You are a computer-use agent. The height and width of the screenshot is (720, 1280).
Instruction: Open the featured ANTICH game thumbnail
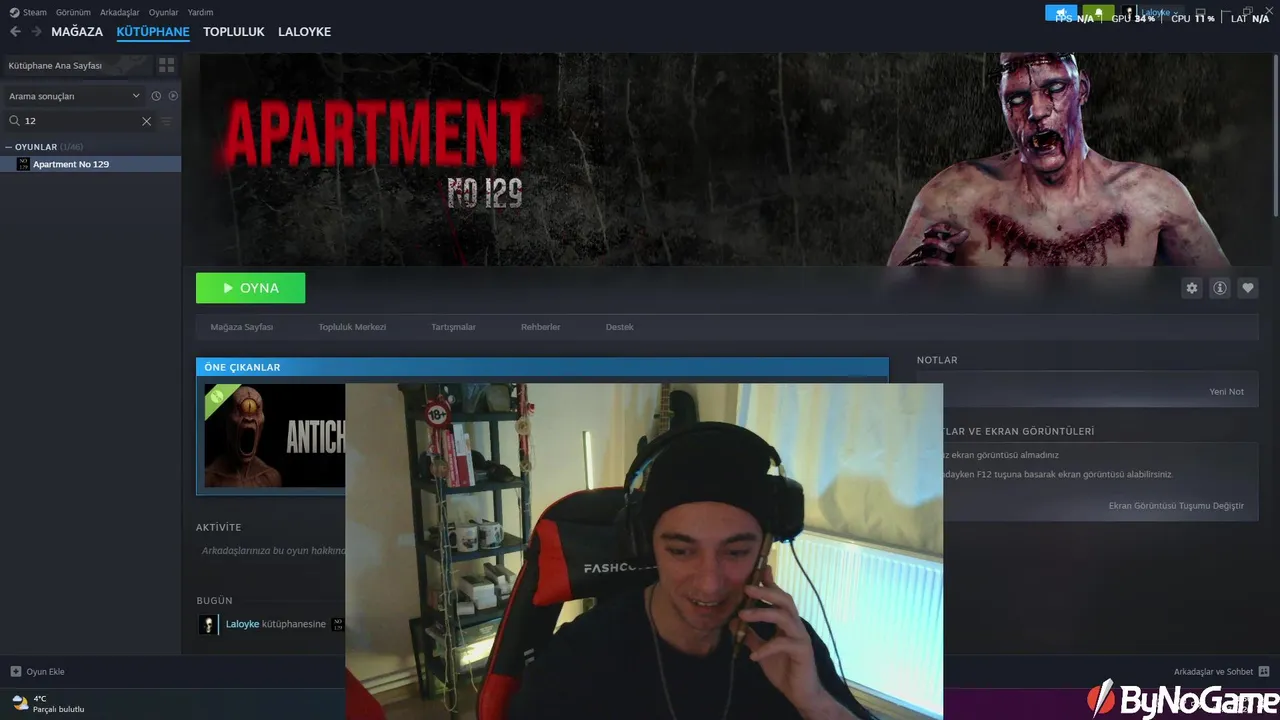(275, 436)
